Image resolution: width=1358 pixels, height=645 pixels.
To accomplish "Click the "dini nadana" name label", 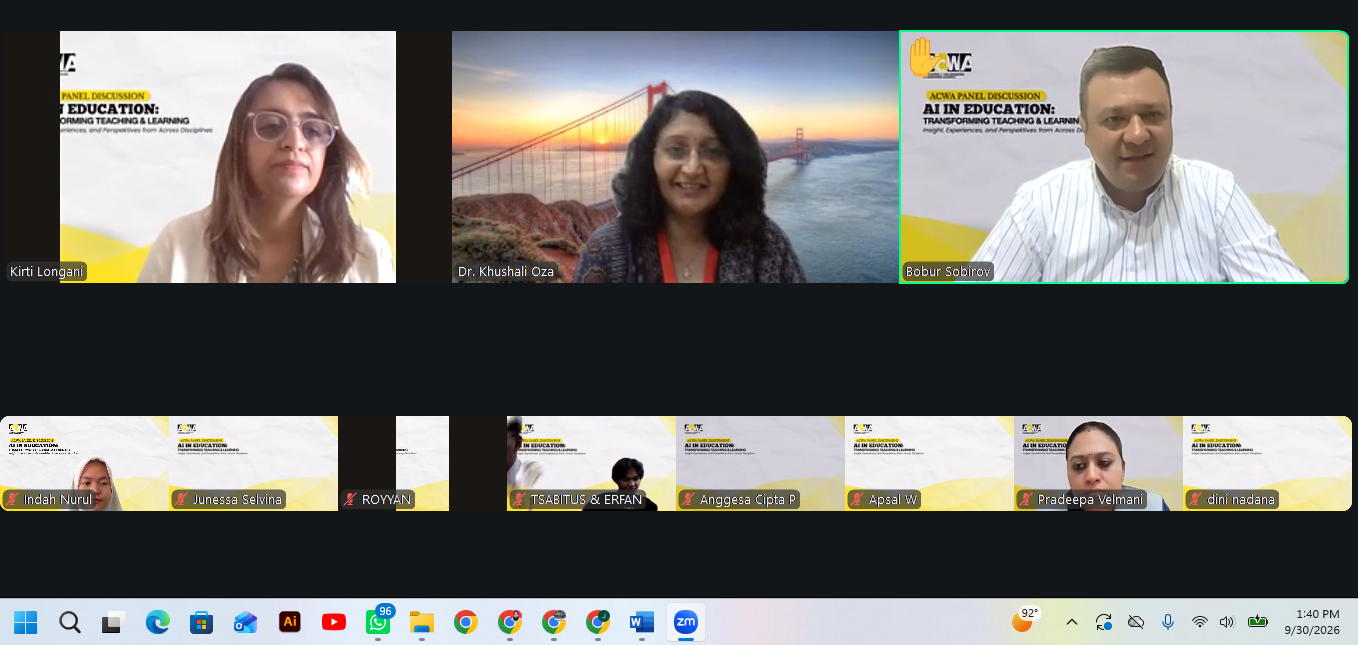I will tap(1241, 499).
